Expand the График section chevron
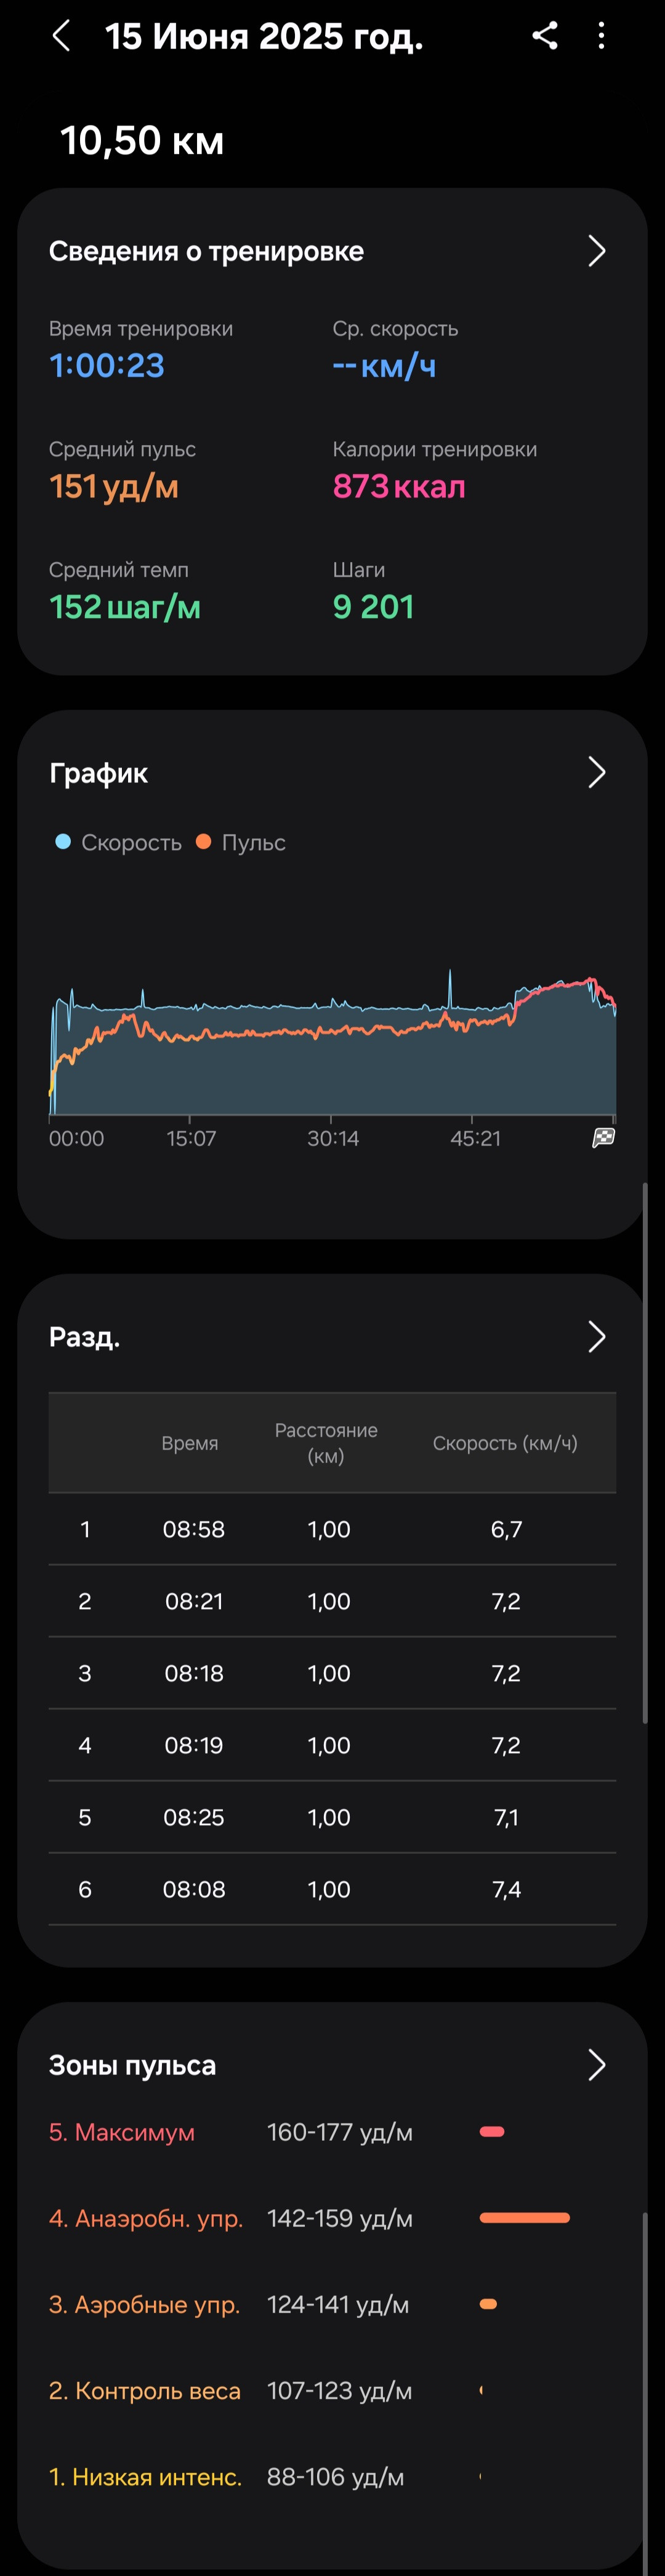 pyautogui.click(x=597, y=772)
